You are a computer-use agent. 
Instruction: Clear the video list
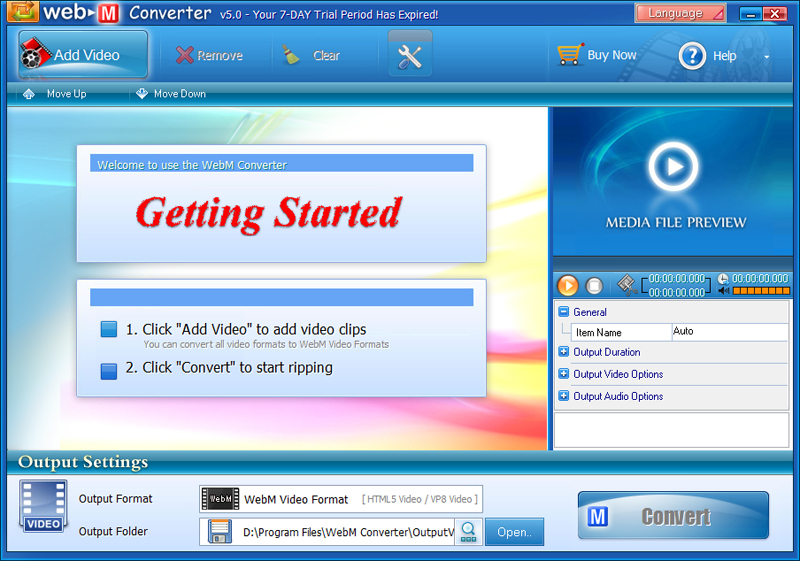click(x=311, y=56)
